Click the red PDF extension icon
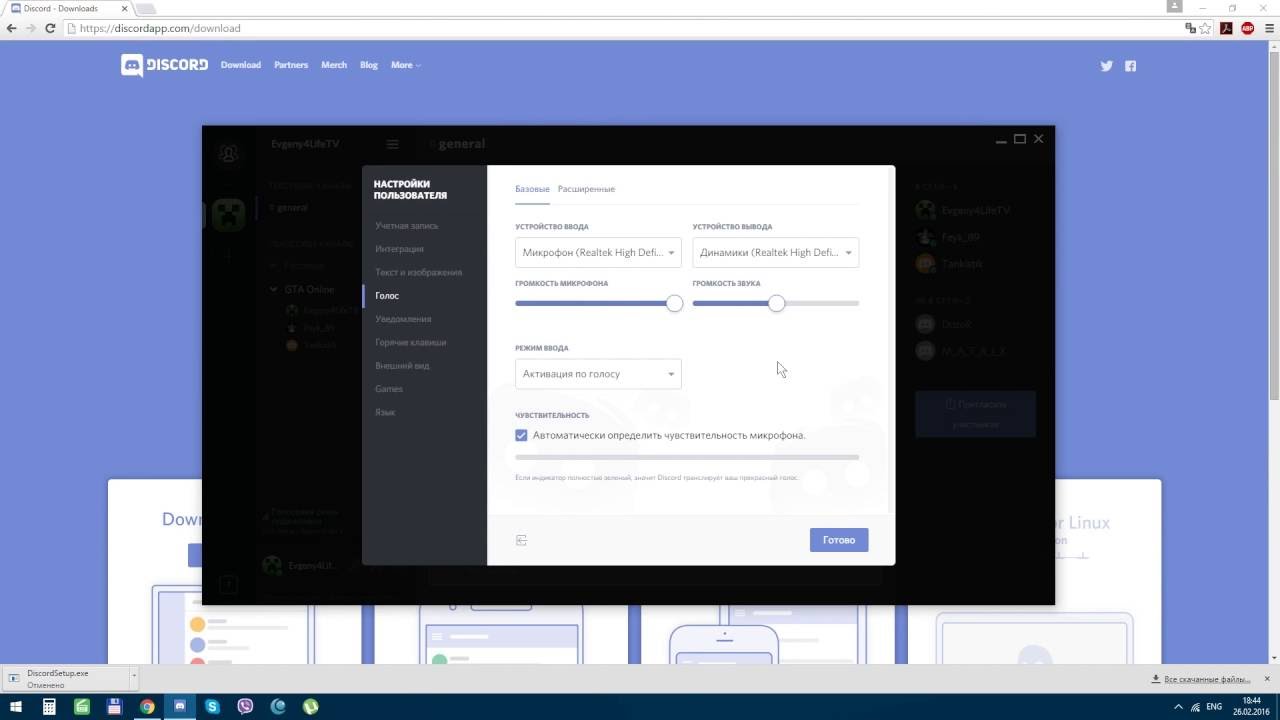The width and height of the screenshot is (1280, 720). 1227,29
